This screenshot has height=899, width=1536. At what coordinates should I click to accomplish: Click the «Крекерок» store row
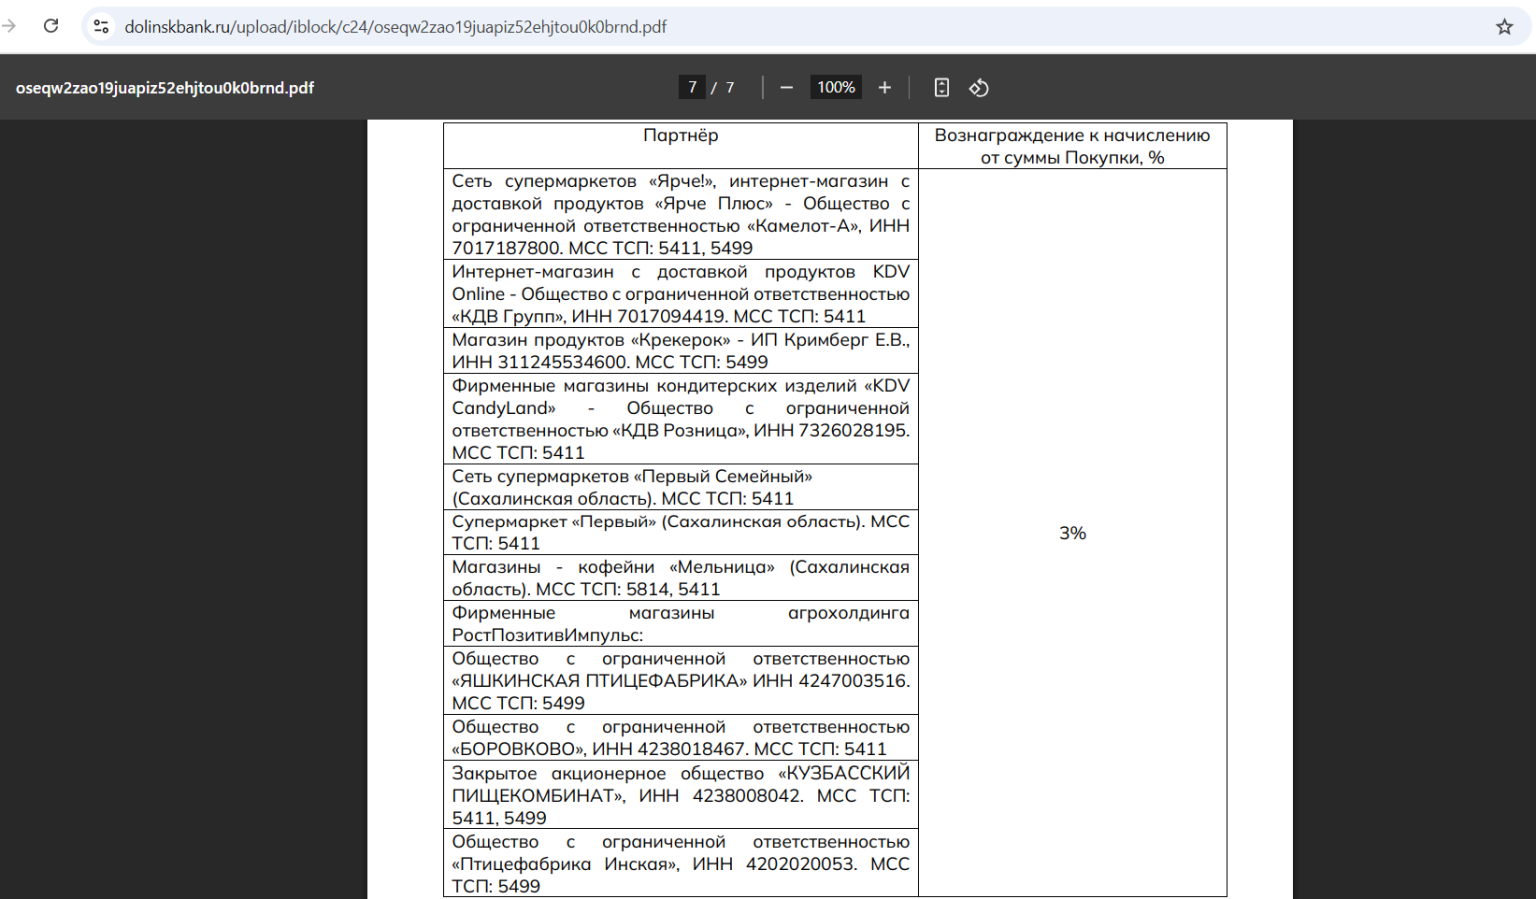coord(680,351)
